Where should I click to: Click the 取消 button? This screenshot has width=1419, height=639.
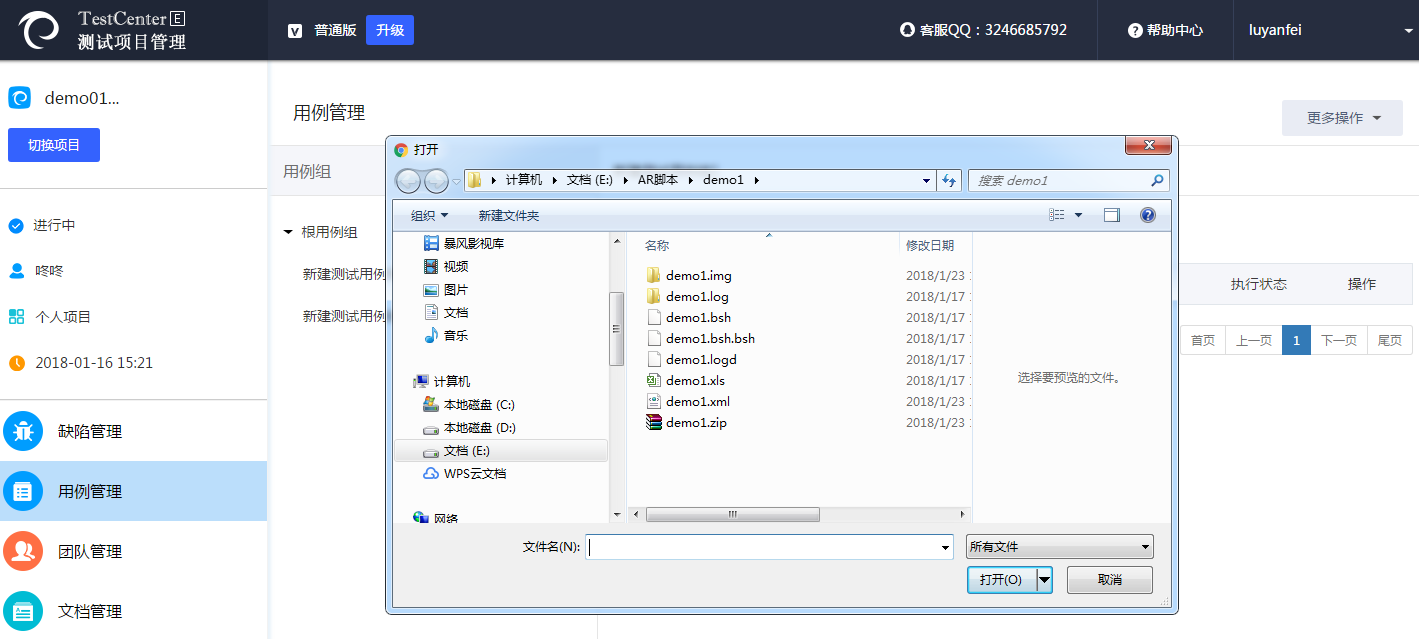[x=1109, y=580]
